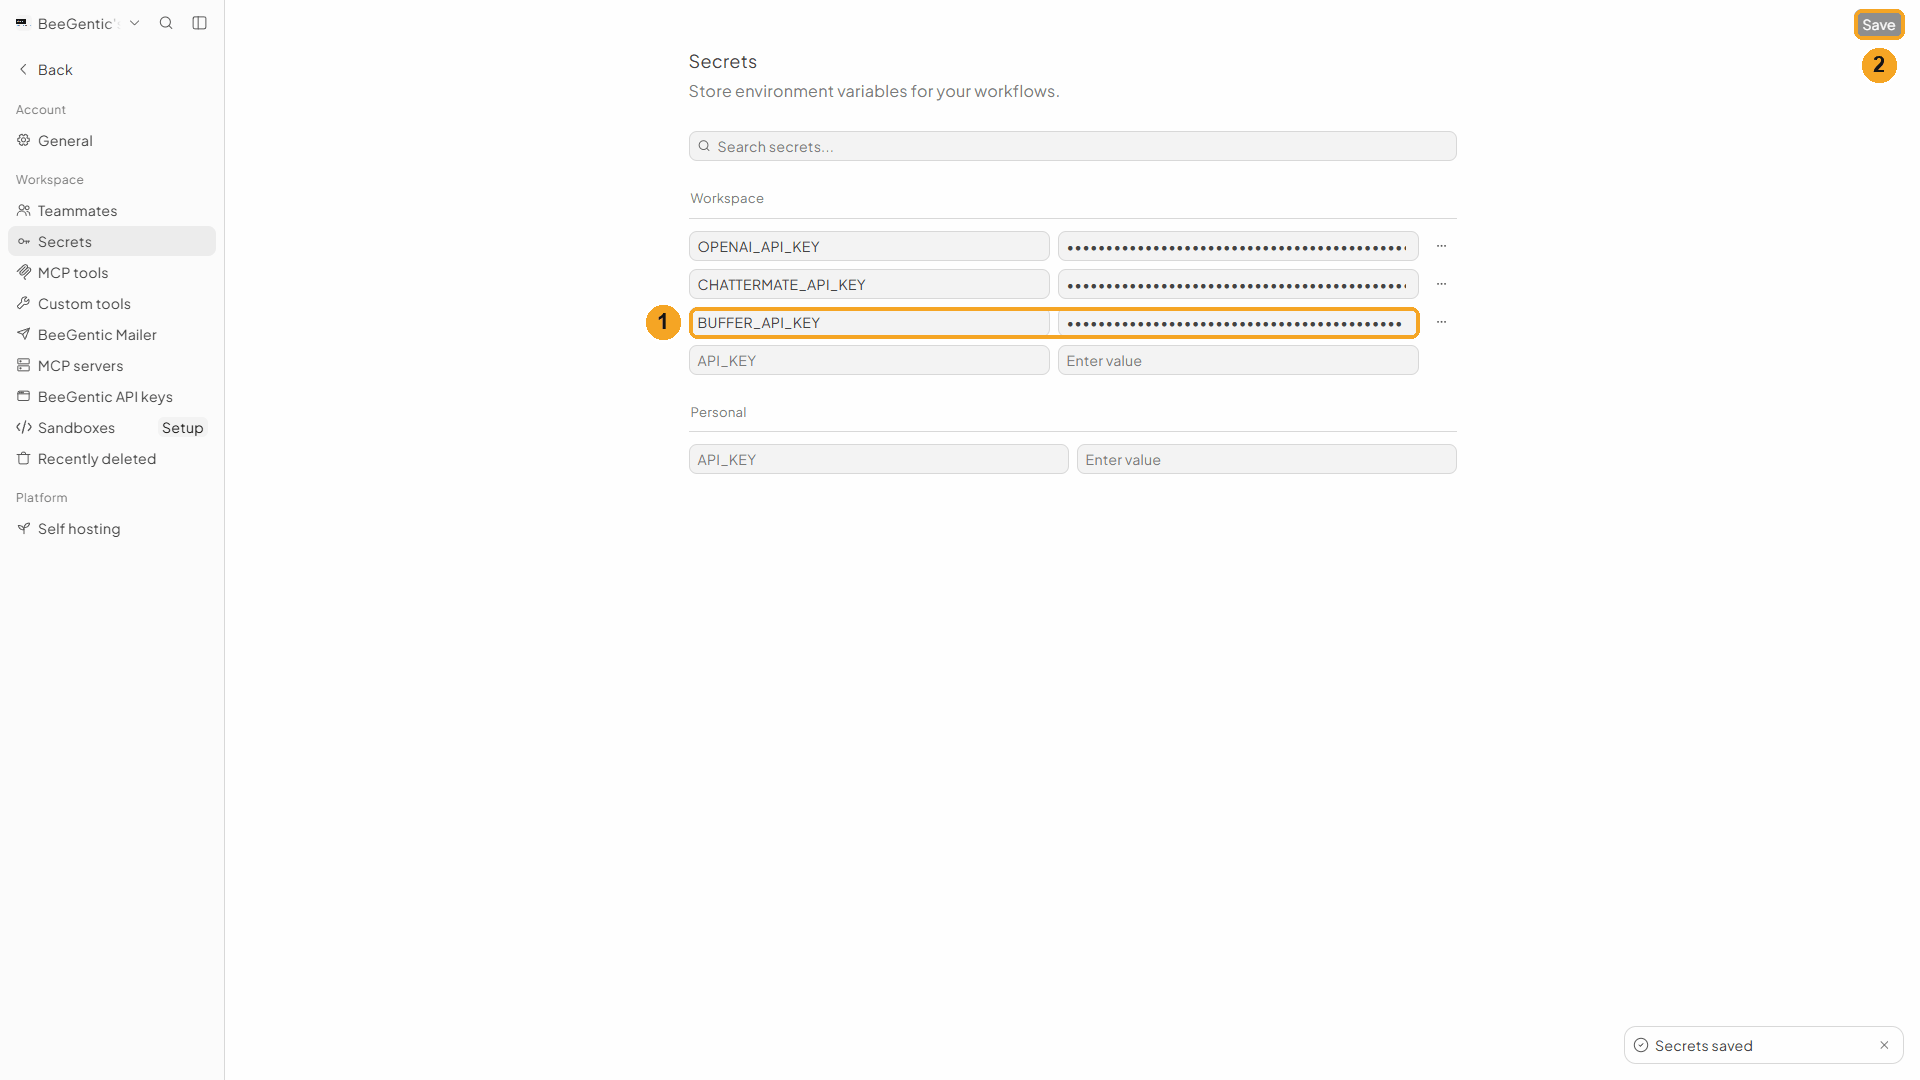Screen dimensions: 1920x1080
Task: Click the MCP servers stack icon
Action: [x=24, y=365]
